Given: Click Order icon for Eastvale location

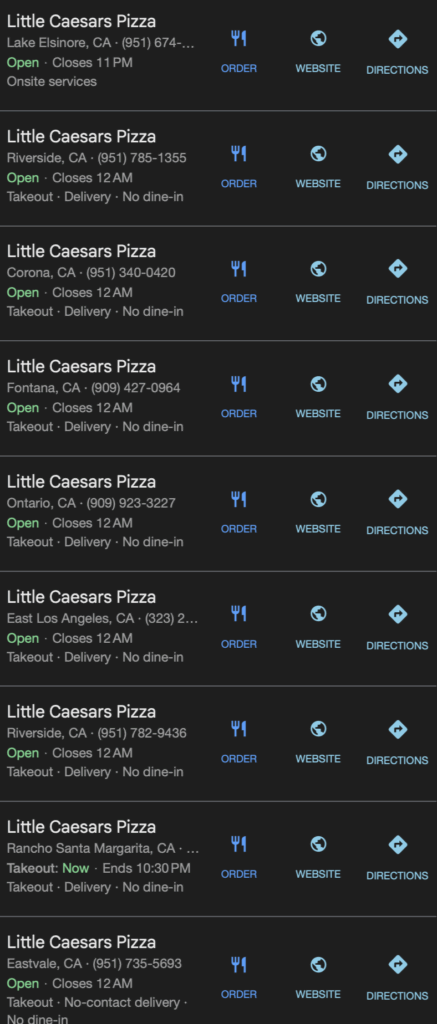Looking at the screenshot, I should tap(238, 965).
